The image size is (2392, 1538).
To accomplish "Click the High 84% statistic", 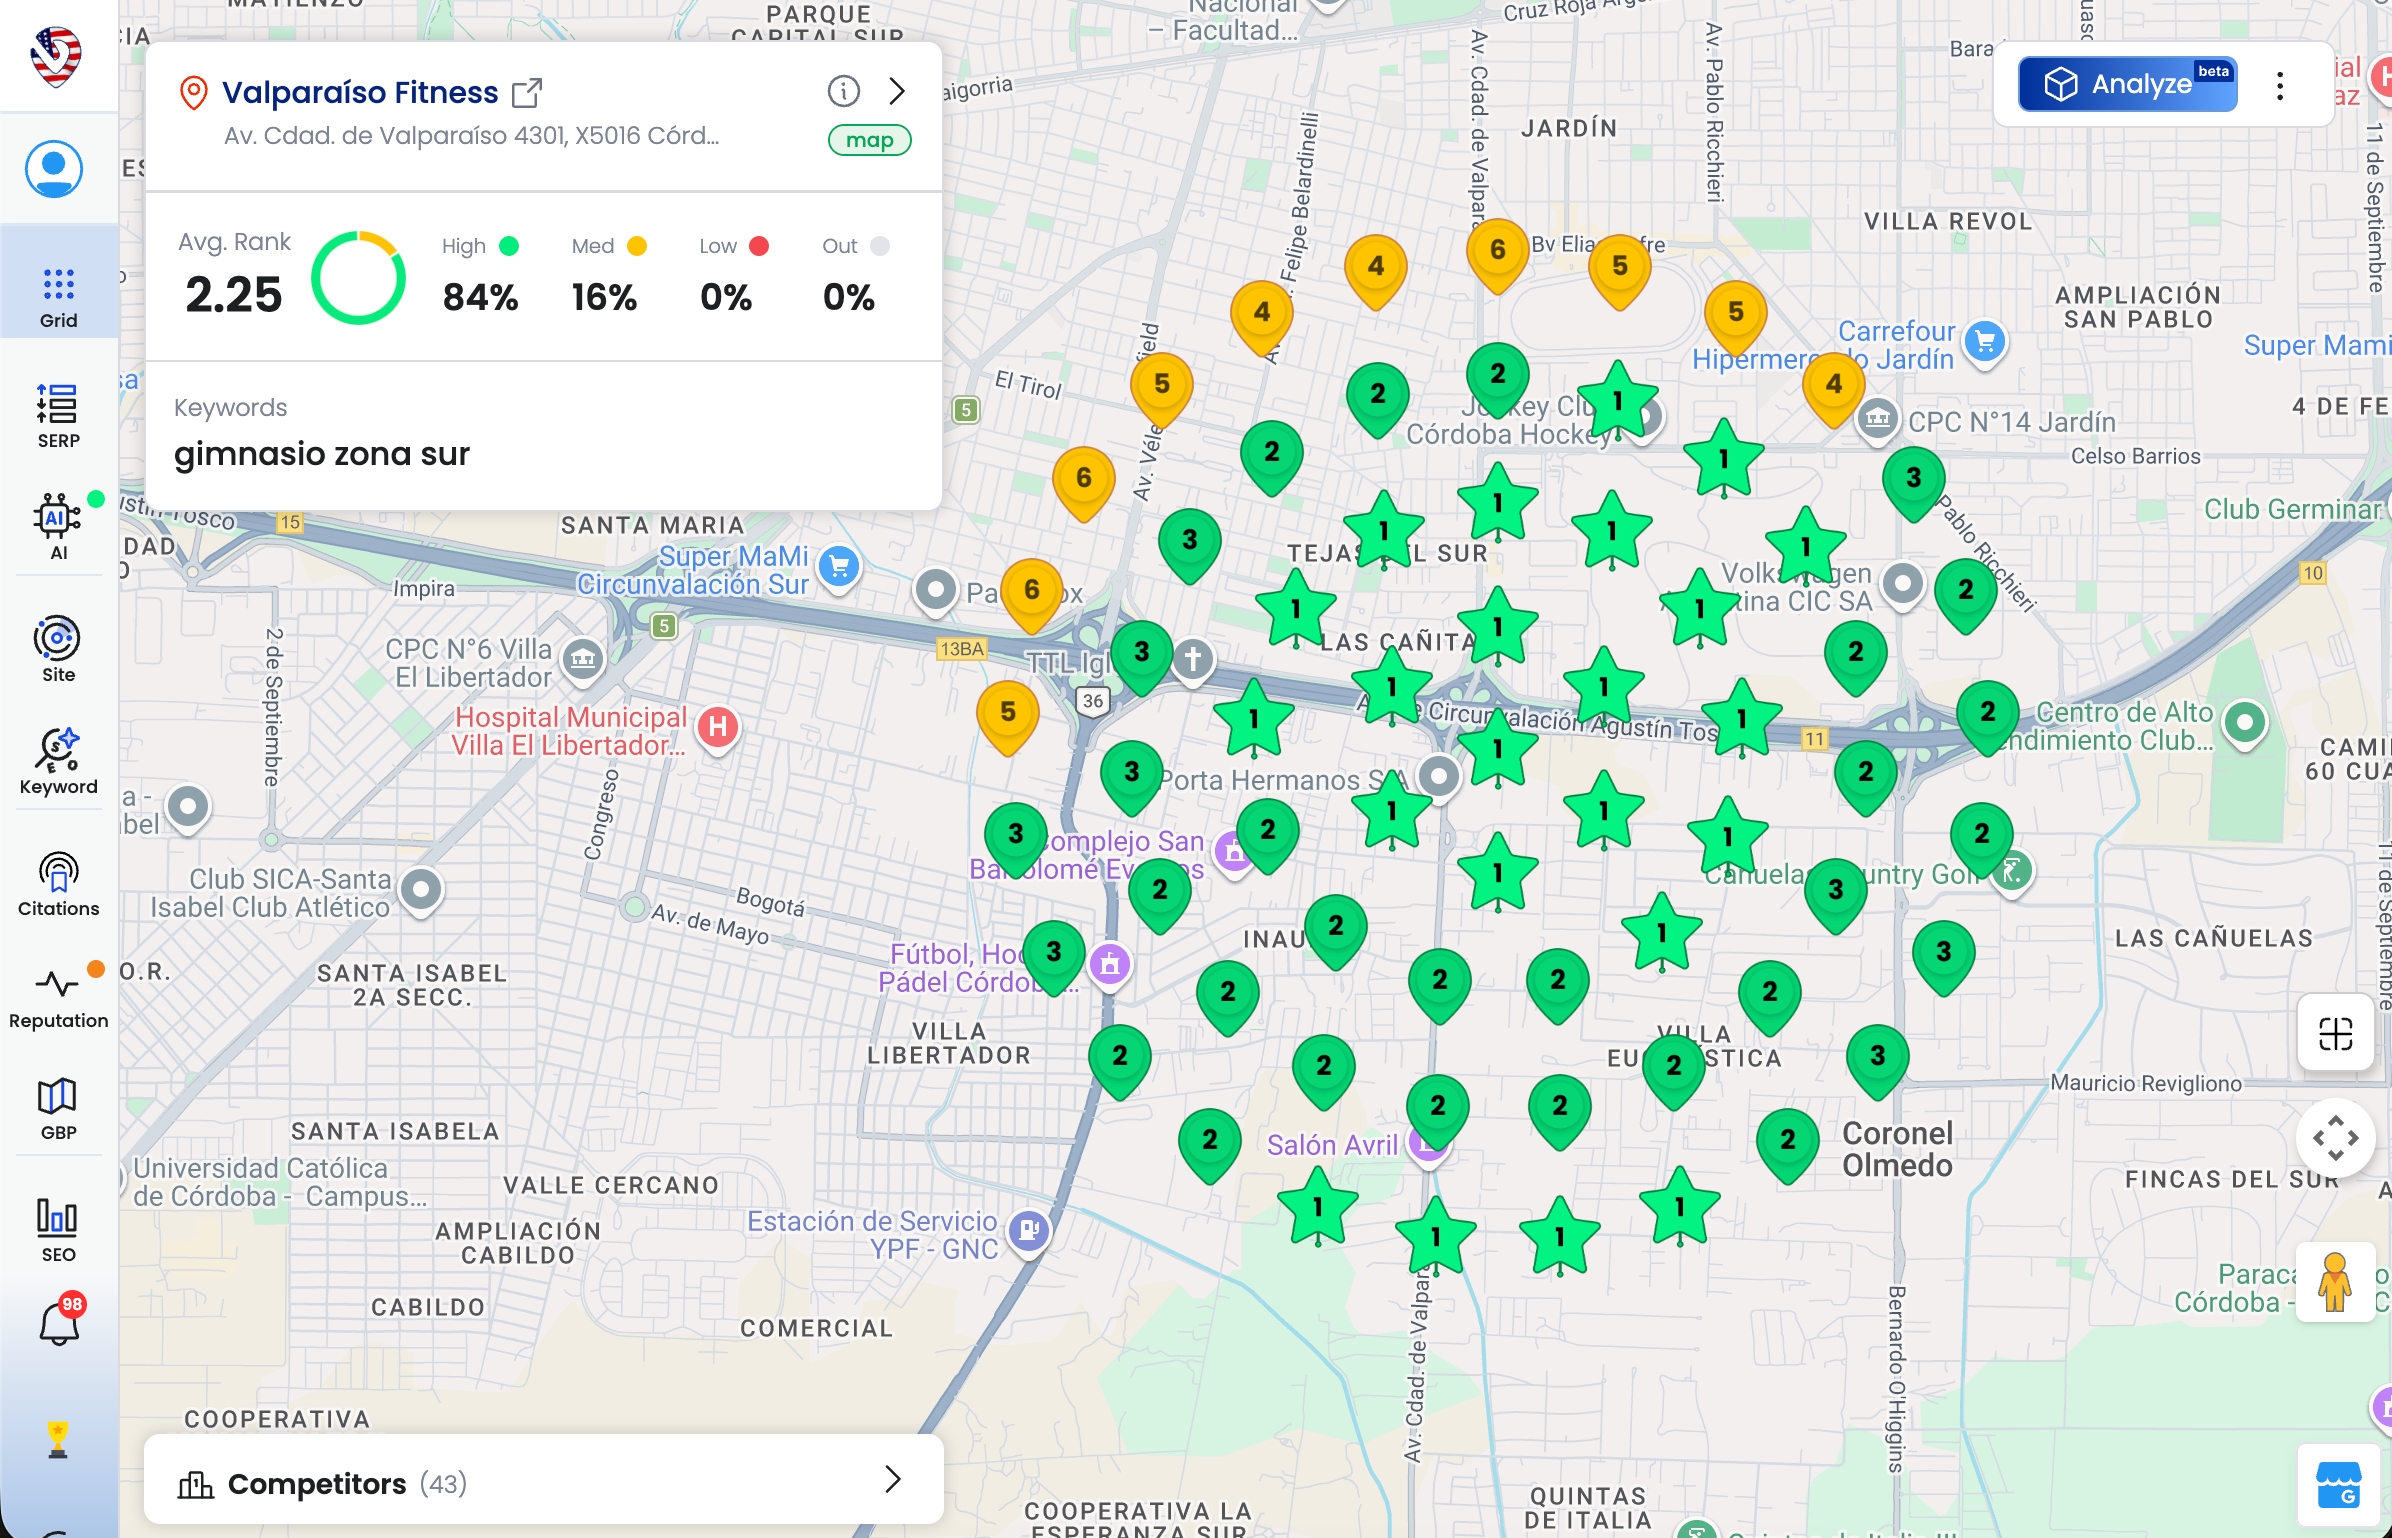I will click(x=481, y=275).
